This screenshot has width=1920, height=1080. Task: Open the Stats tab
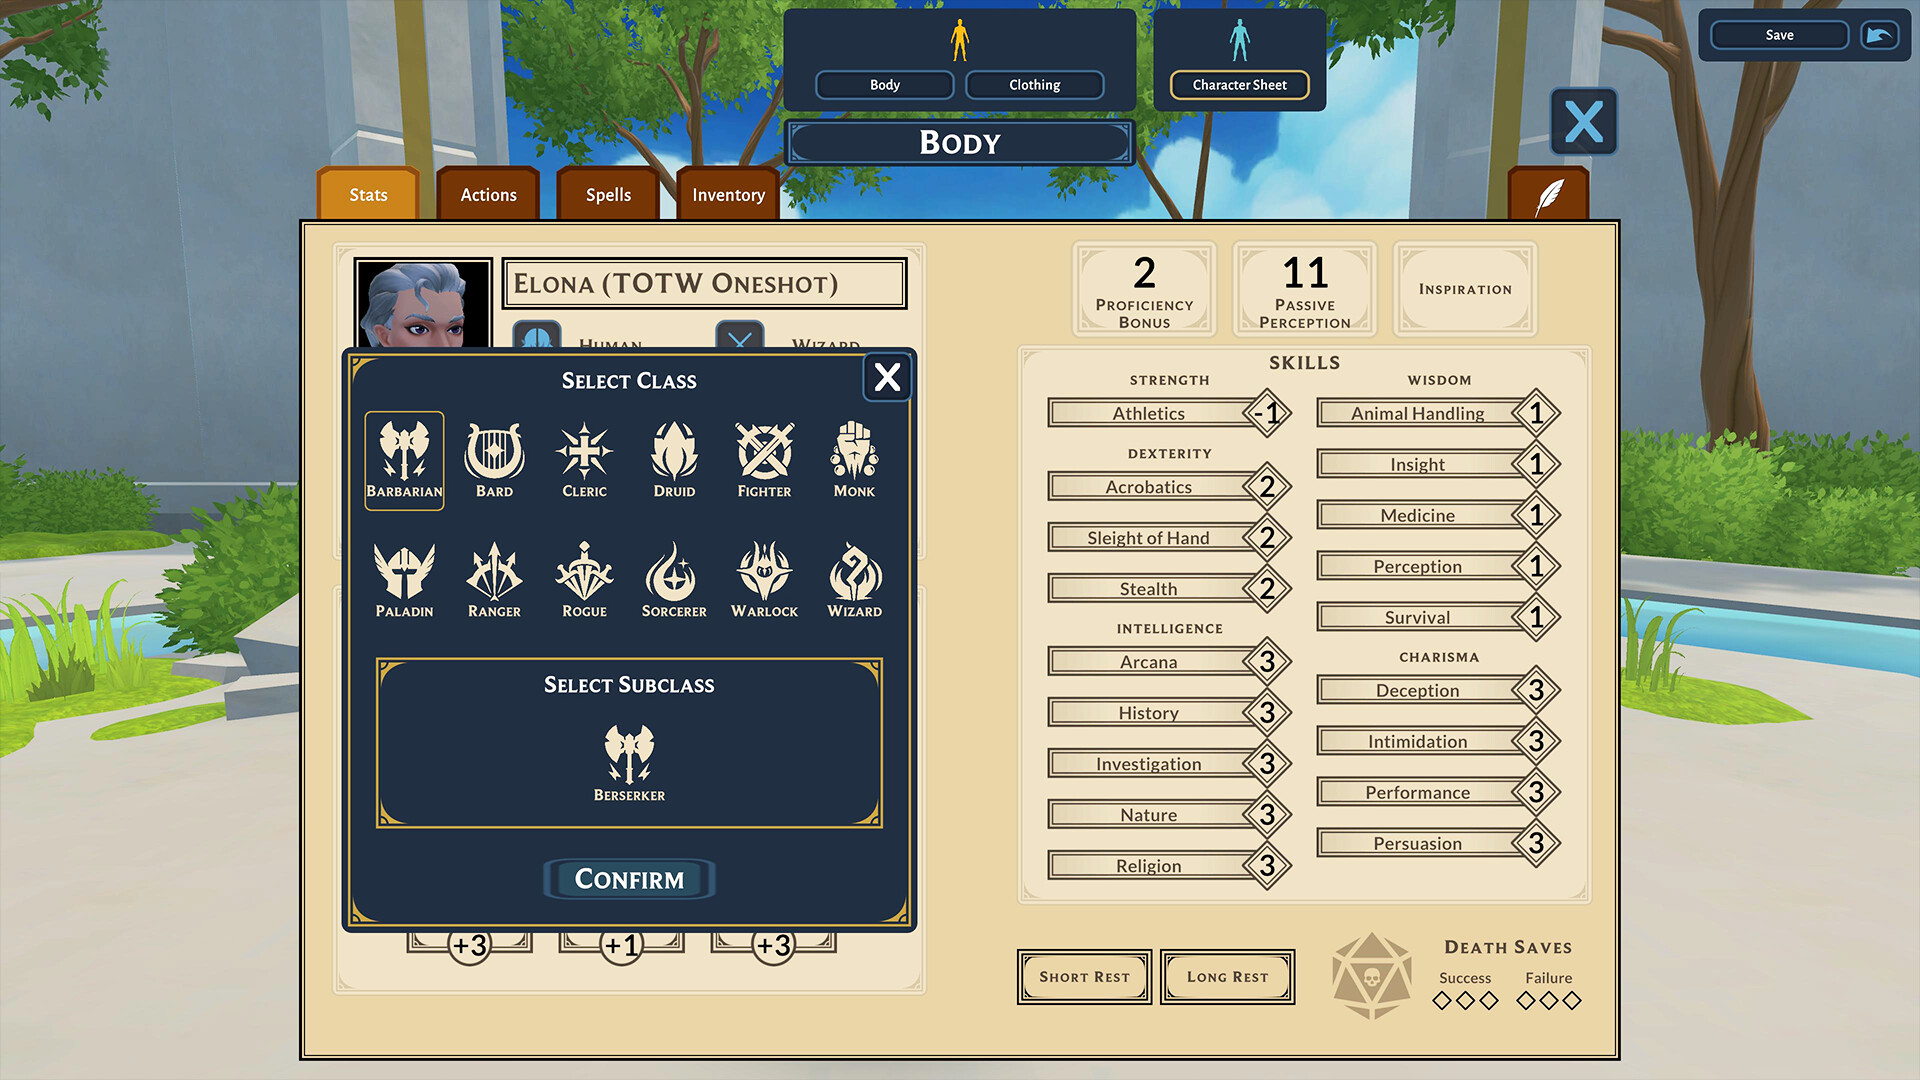point(371,194)
